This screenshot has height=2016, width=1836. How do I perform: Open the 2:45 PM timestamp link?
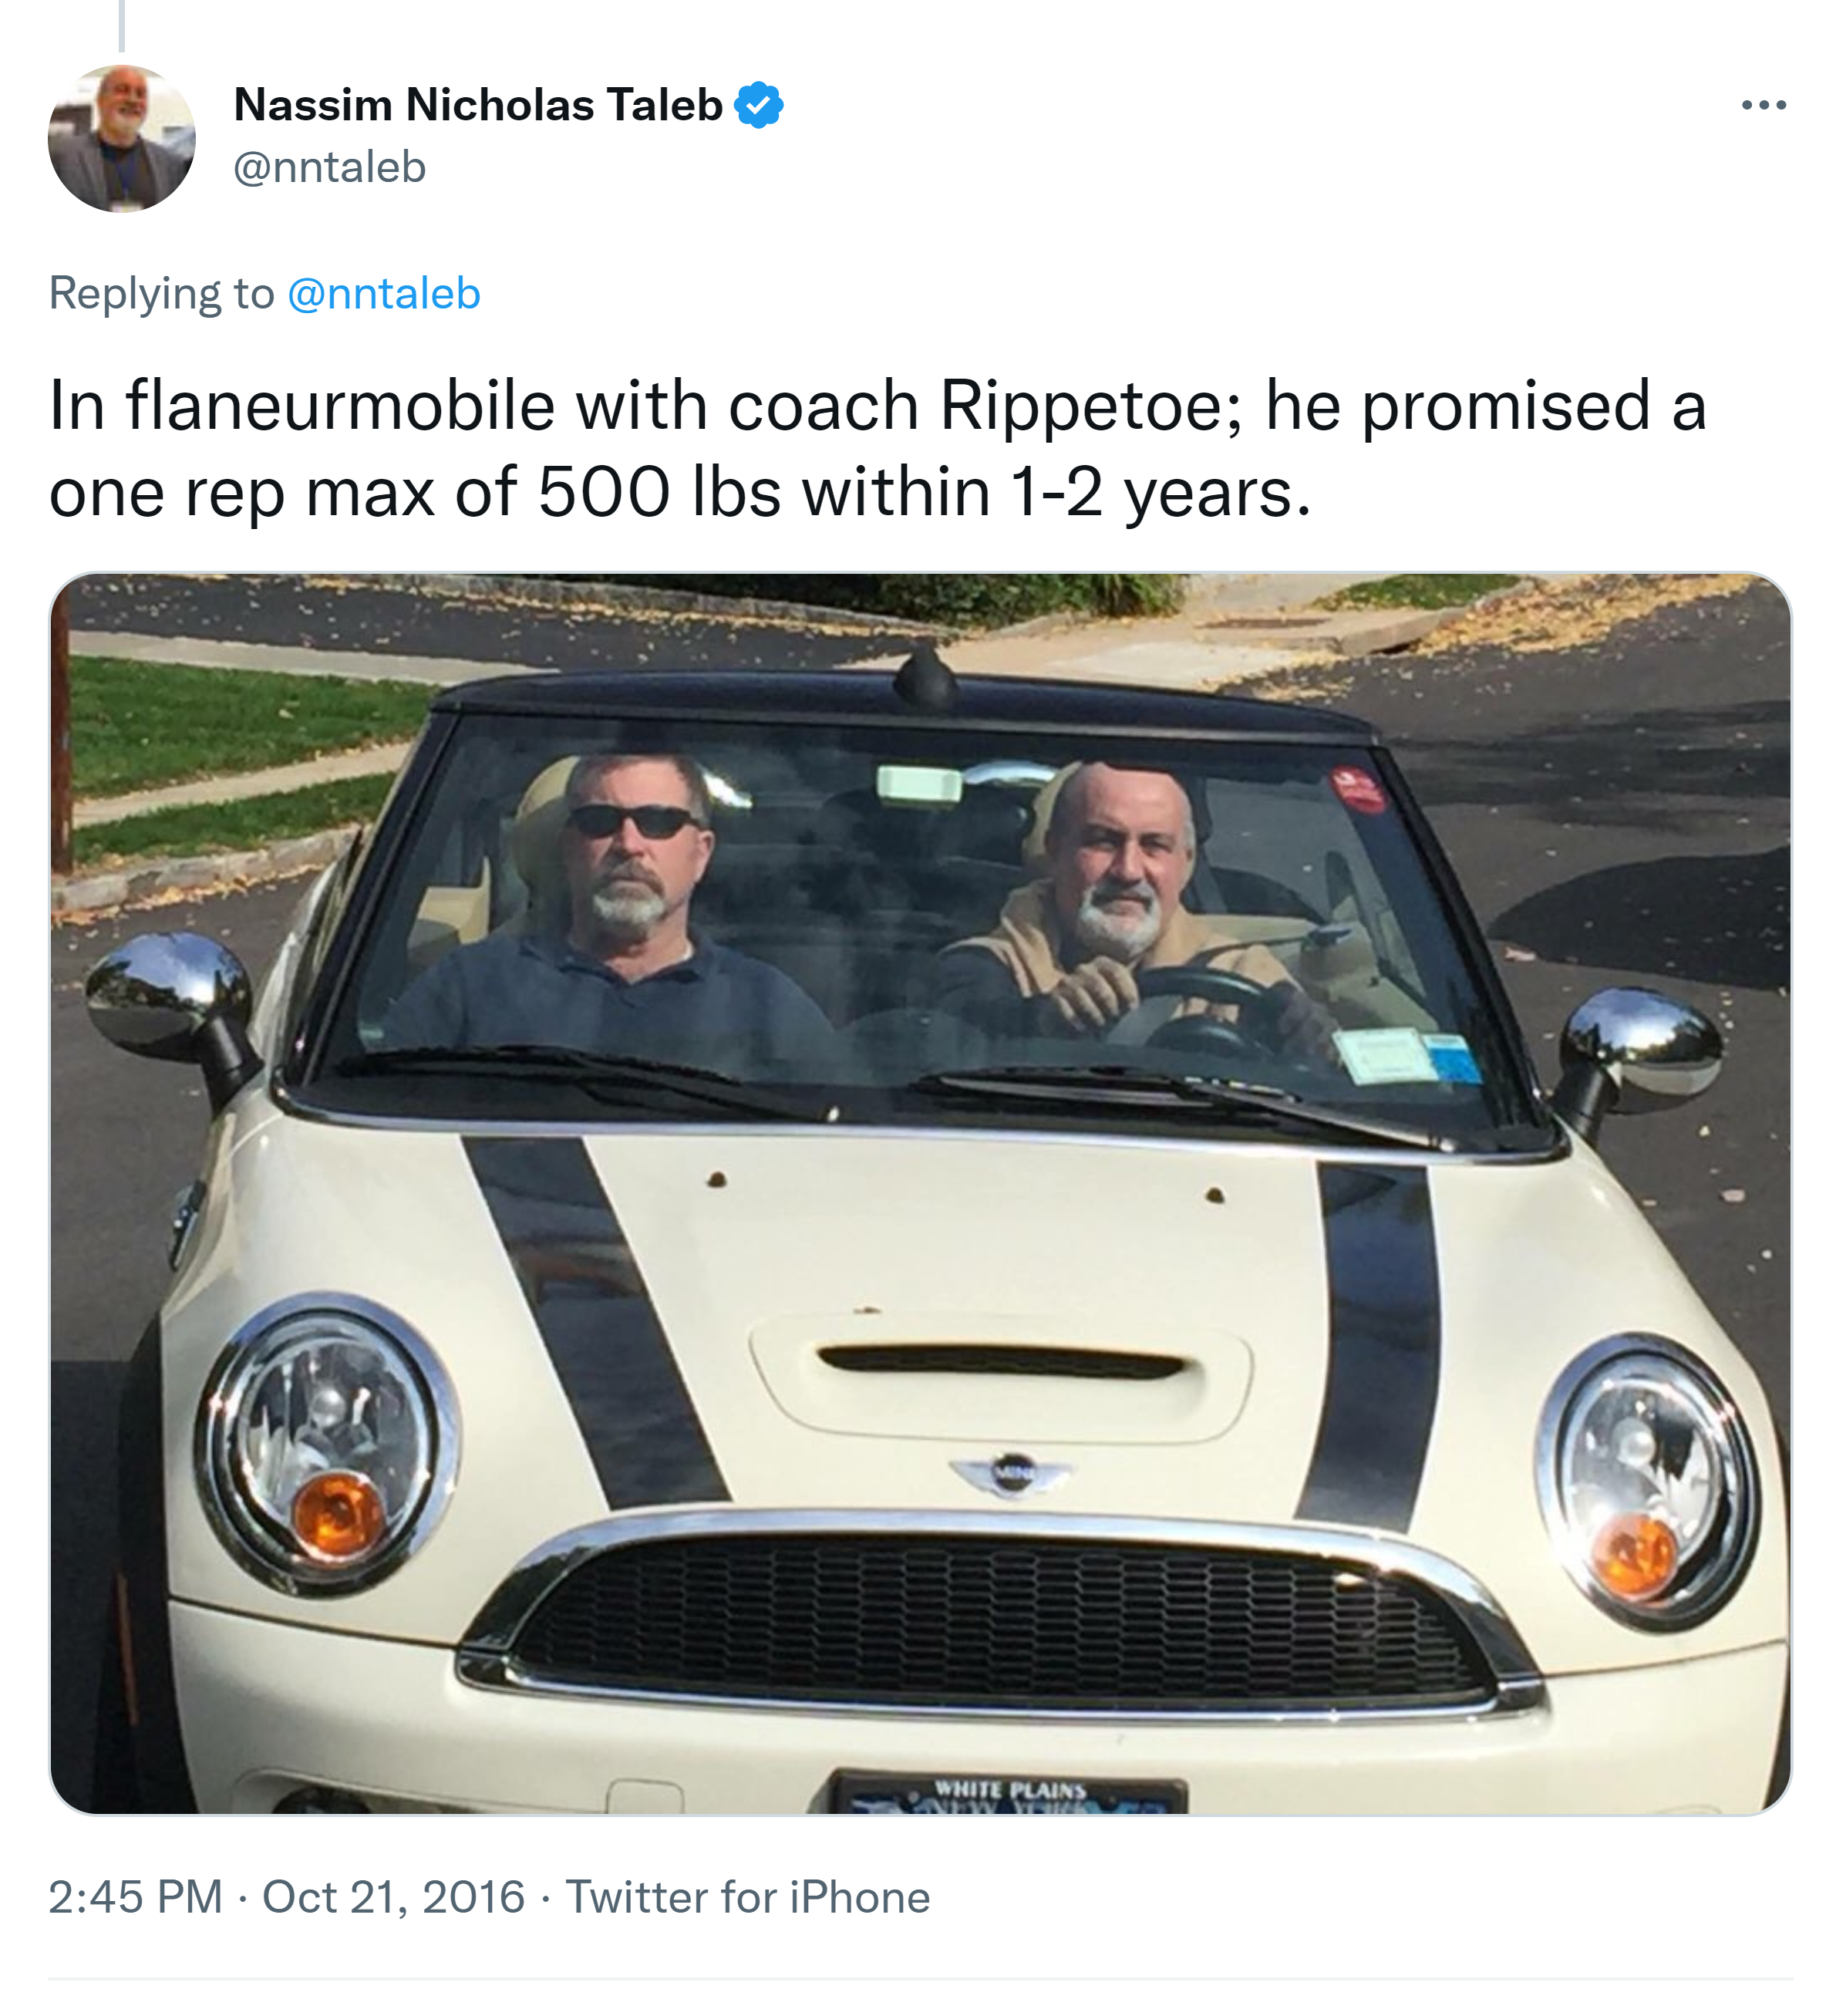pos(136,1897)
